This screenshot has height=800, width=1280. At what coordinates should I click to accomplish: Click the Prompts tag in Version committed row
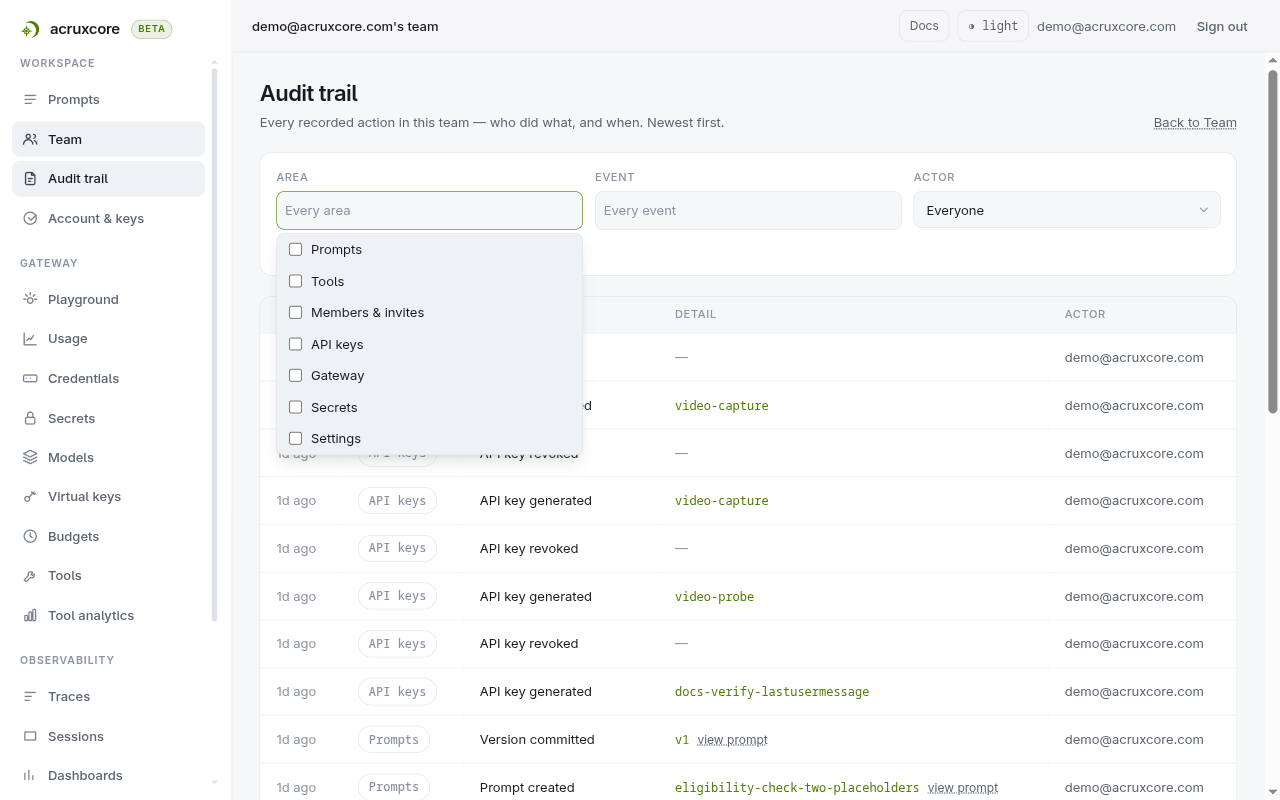[x=394, y=740]
